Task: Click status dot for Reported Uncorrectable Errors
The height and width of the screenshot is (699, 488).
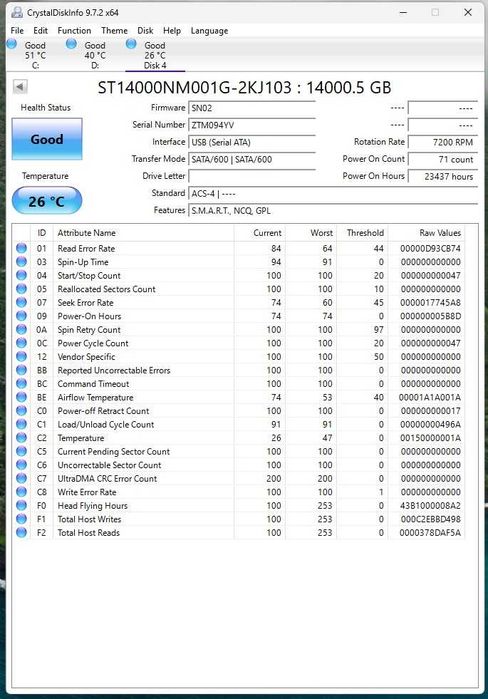Action: (x=21, y=370)
